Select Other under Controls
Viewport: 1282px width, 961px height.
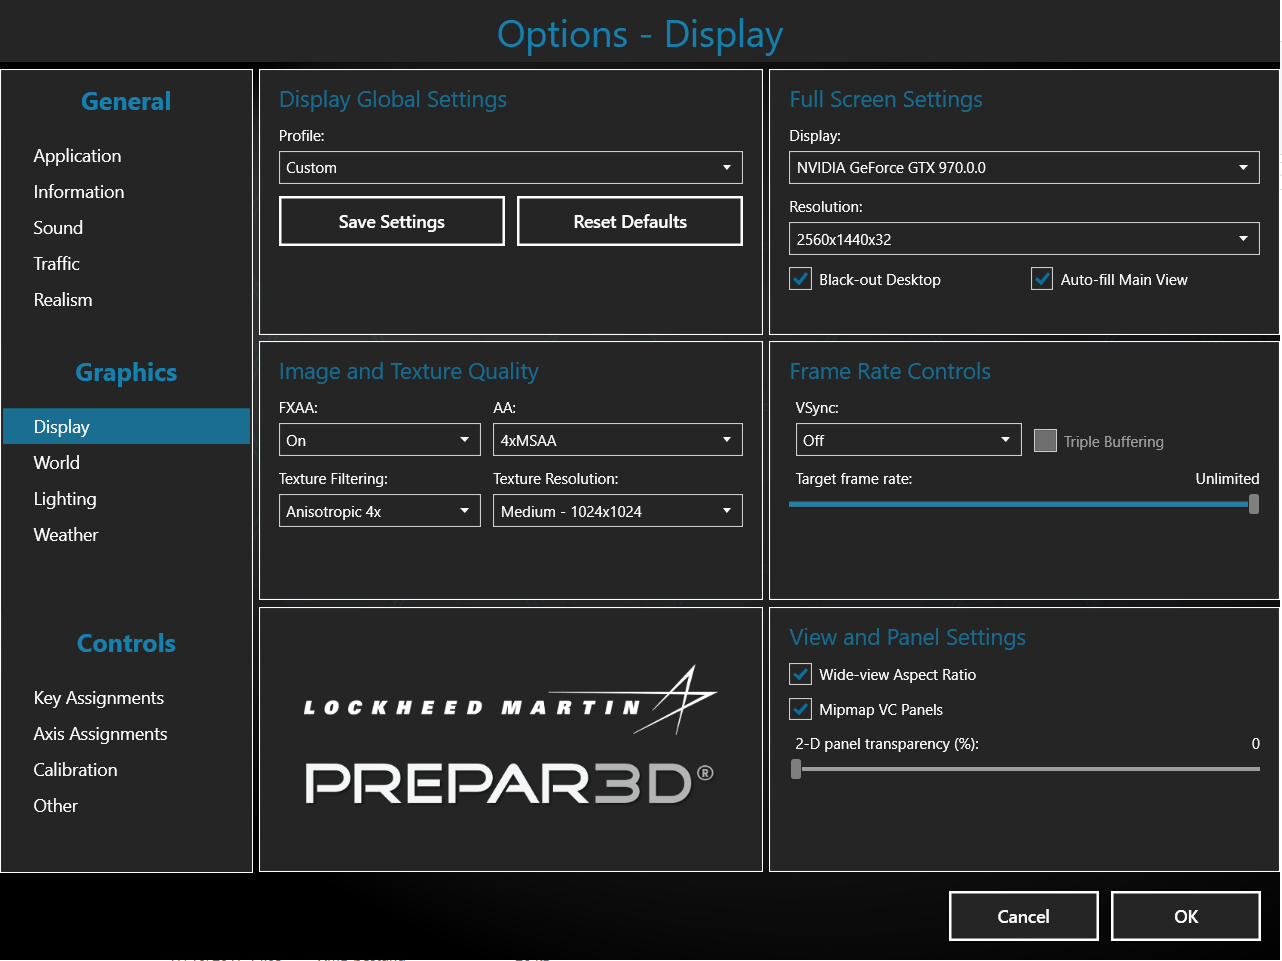pyautogui.click(x=55, y=806)
